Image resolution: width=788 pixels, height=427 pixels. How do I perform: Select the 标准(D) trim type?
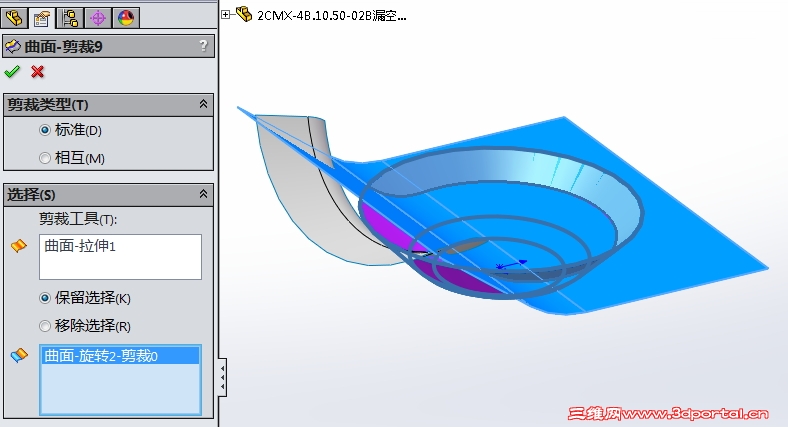(45, 130)
